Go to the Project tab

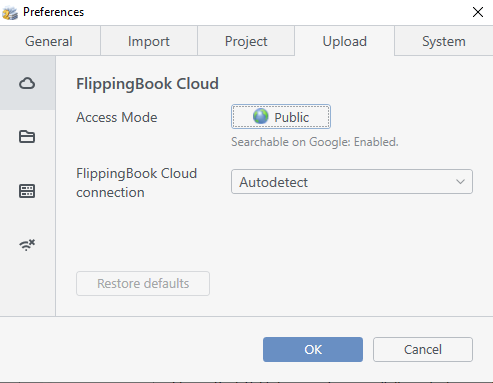[x=246, y=41]
